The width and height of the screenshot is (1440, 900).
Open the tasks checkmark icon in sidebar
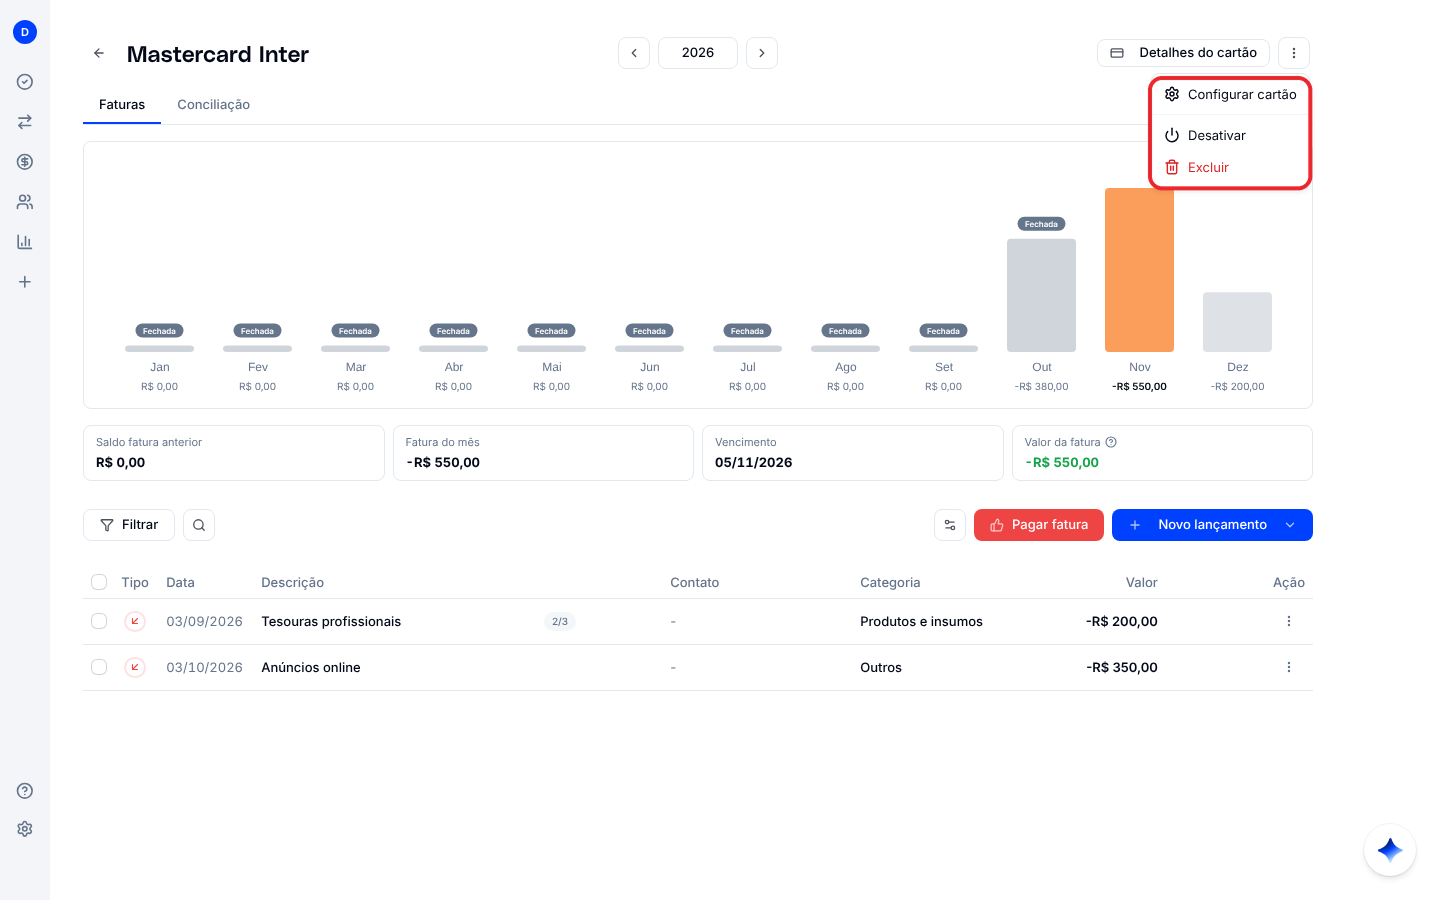tap(25, 82)
